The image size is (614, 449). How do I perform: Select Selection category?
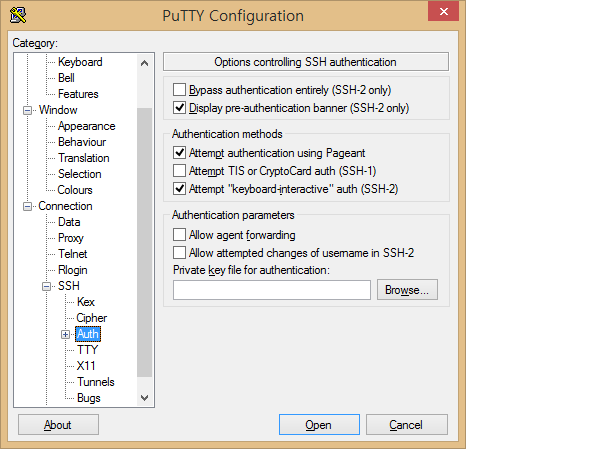tap(79, 174)
